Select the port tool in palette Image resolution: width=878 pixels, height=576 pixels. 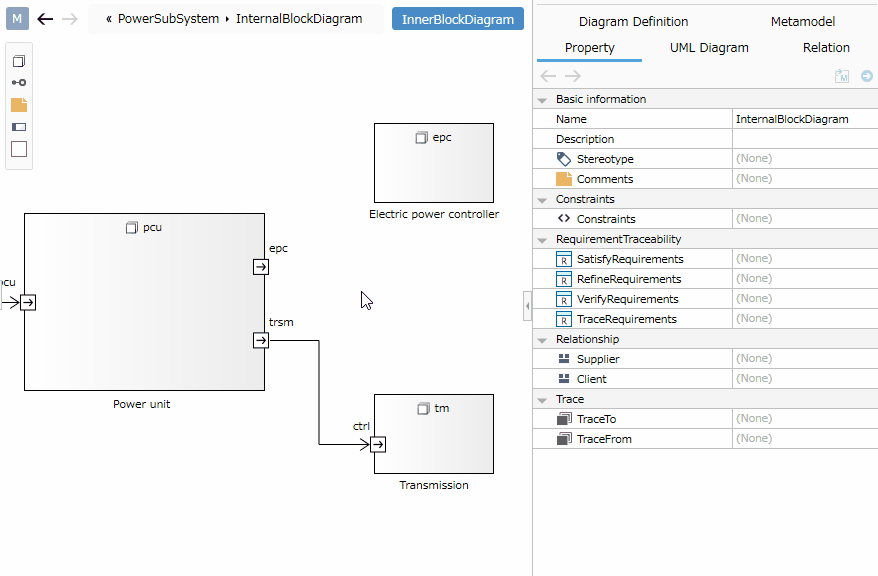tap(19, 127)
